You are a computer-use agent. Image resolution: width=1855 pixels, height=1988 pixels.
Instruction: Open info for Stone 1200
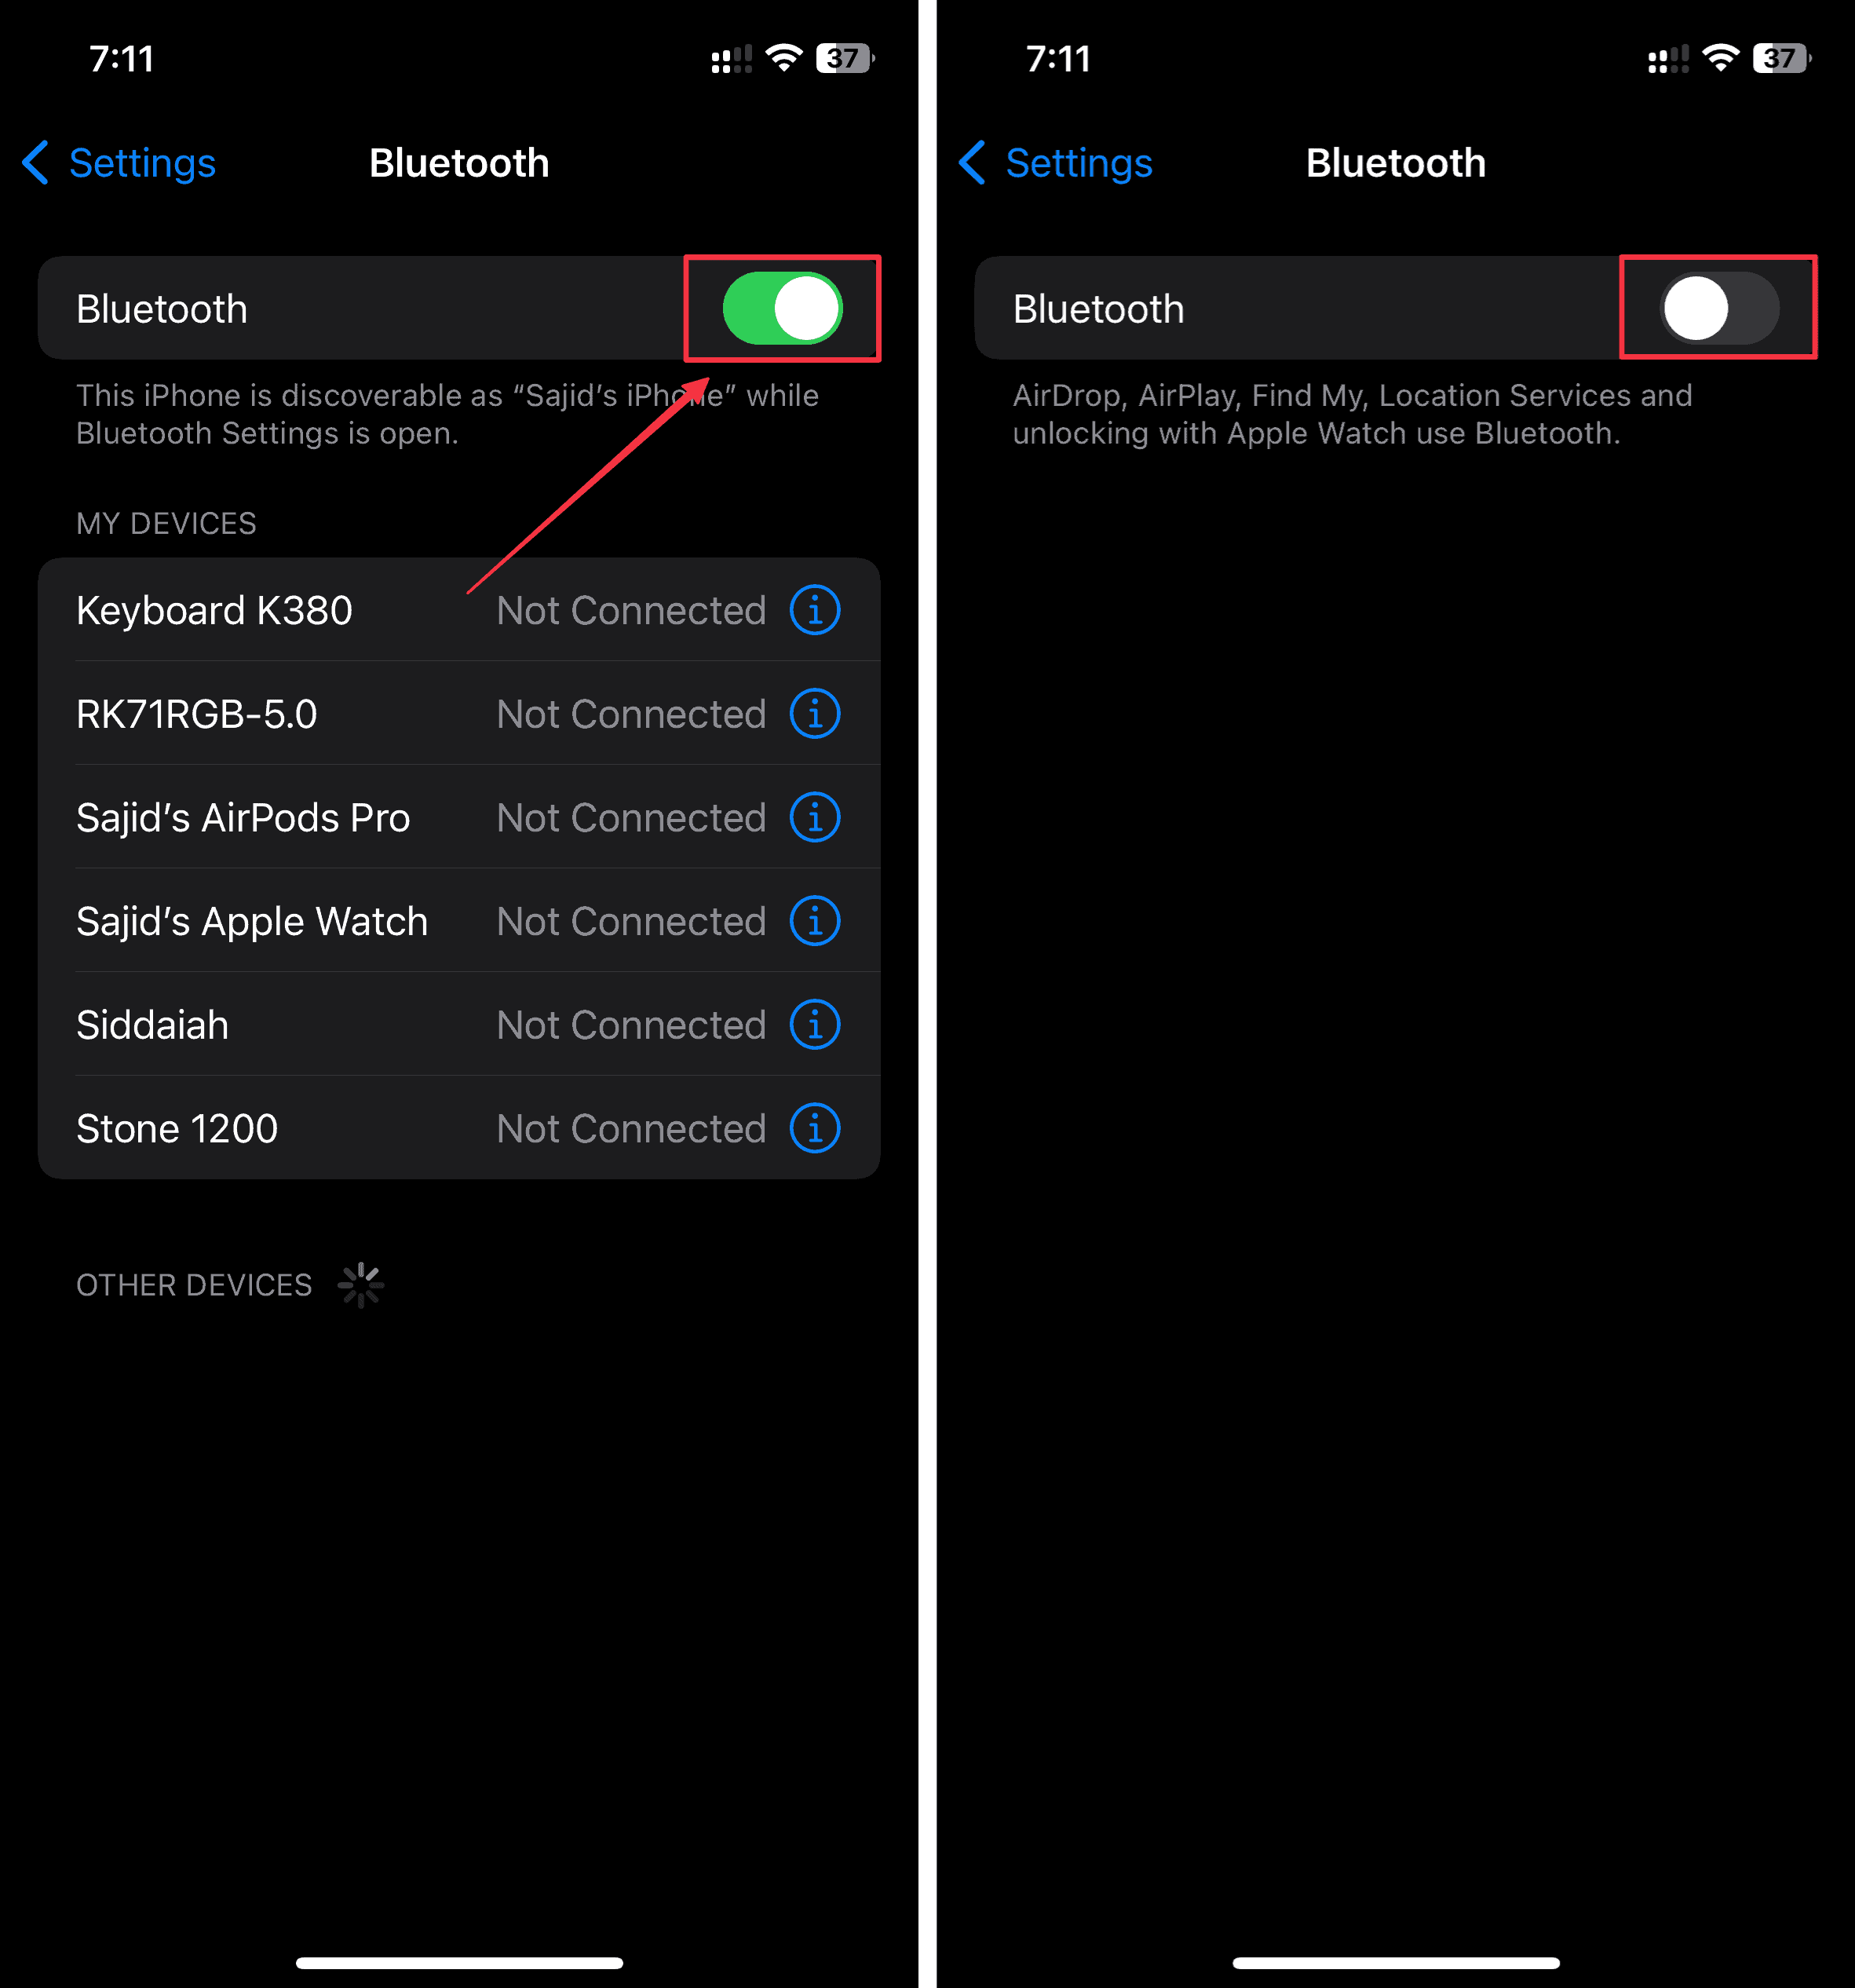point(815,1129)
